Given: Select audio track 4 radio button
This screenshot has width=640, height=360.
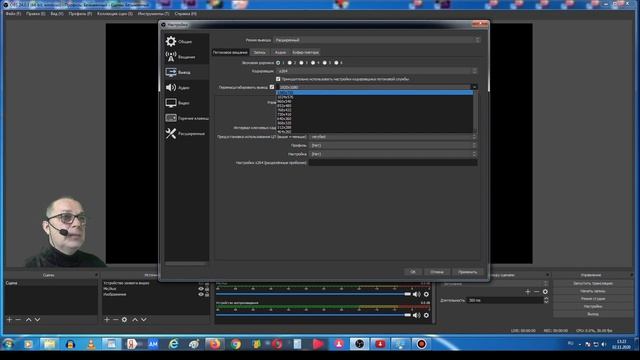Looking at the screenshot, I should point(313,63).
